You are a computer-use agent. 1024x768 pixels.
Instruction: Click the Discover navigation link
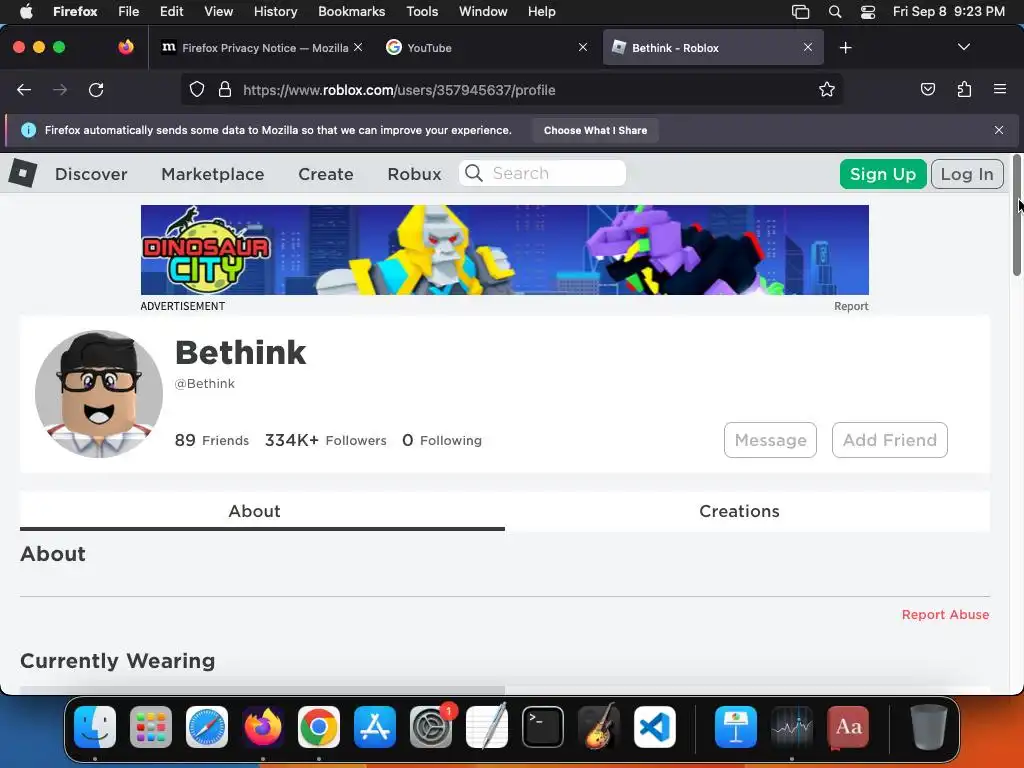tap(91, 174)
